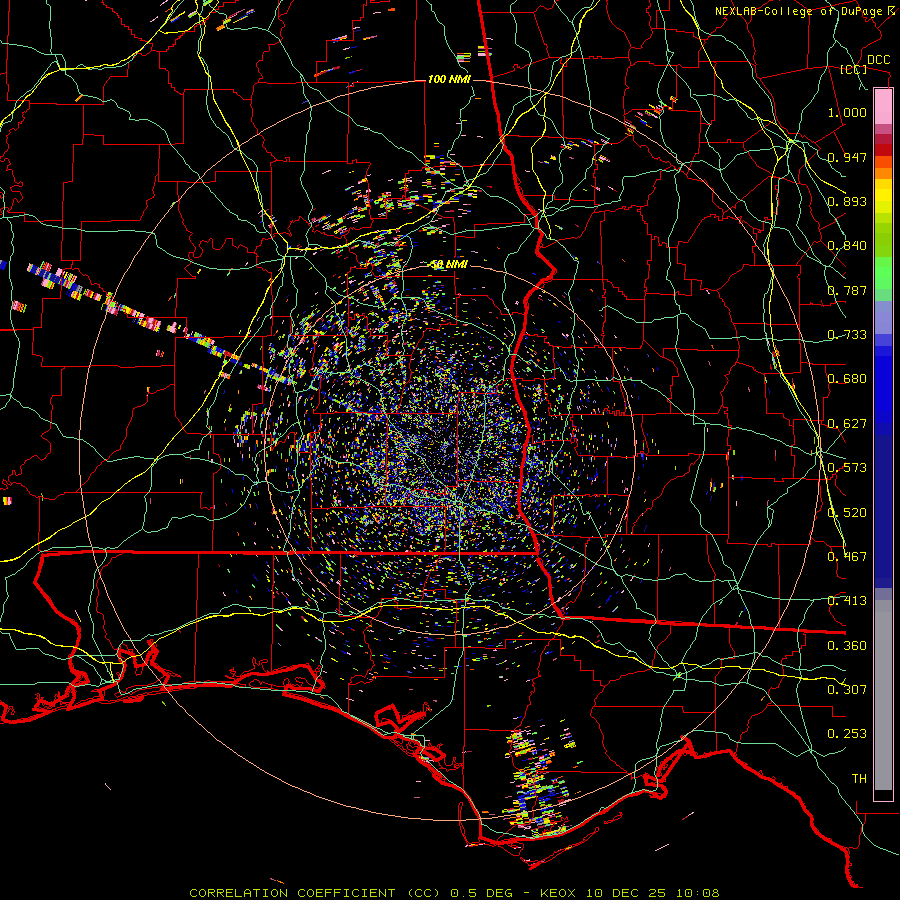Click the 1.000 scale value

pos(847,112)
